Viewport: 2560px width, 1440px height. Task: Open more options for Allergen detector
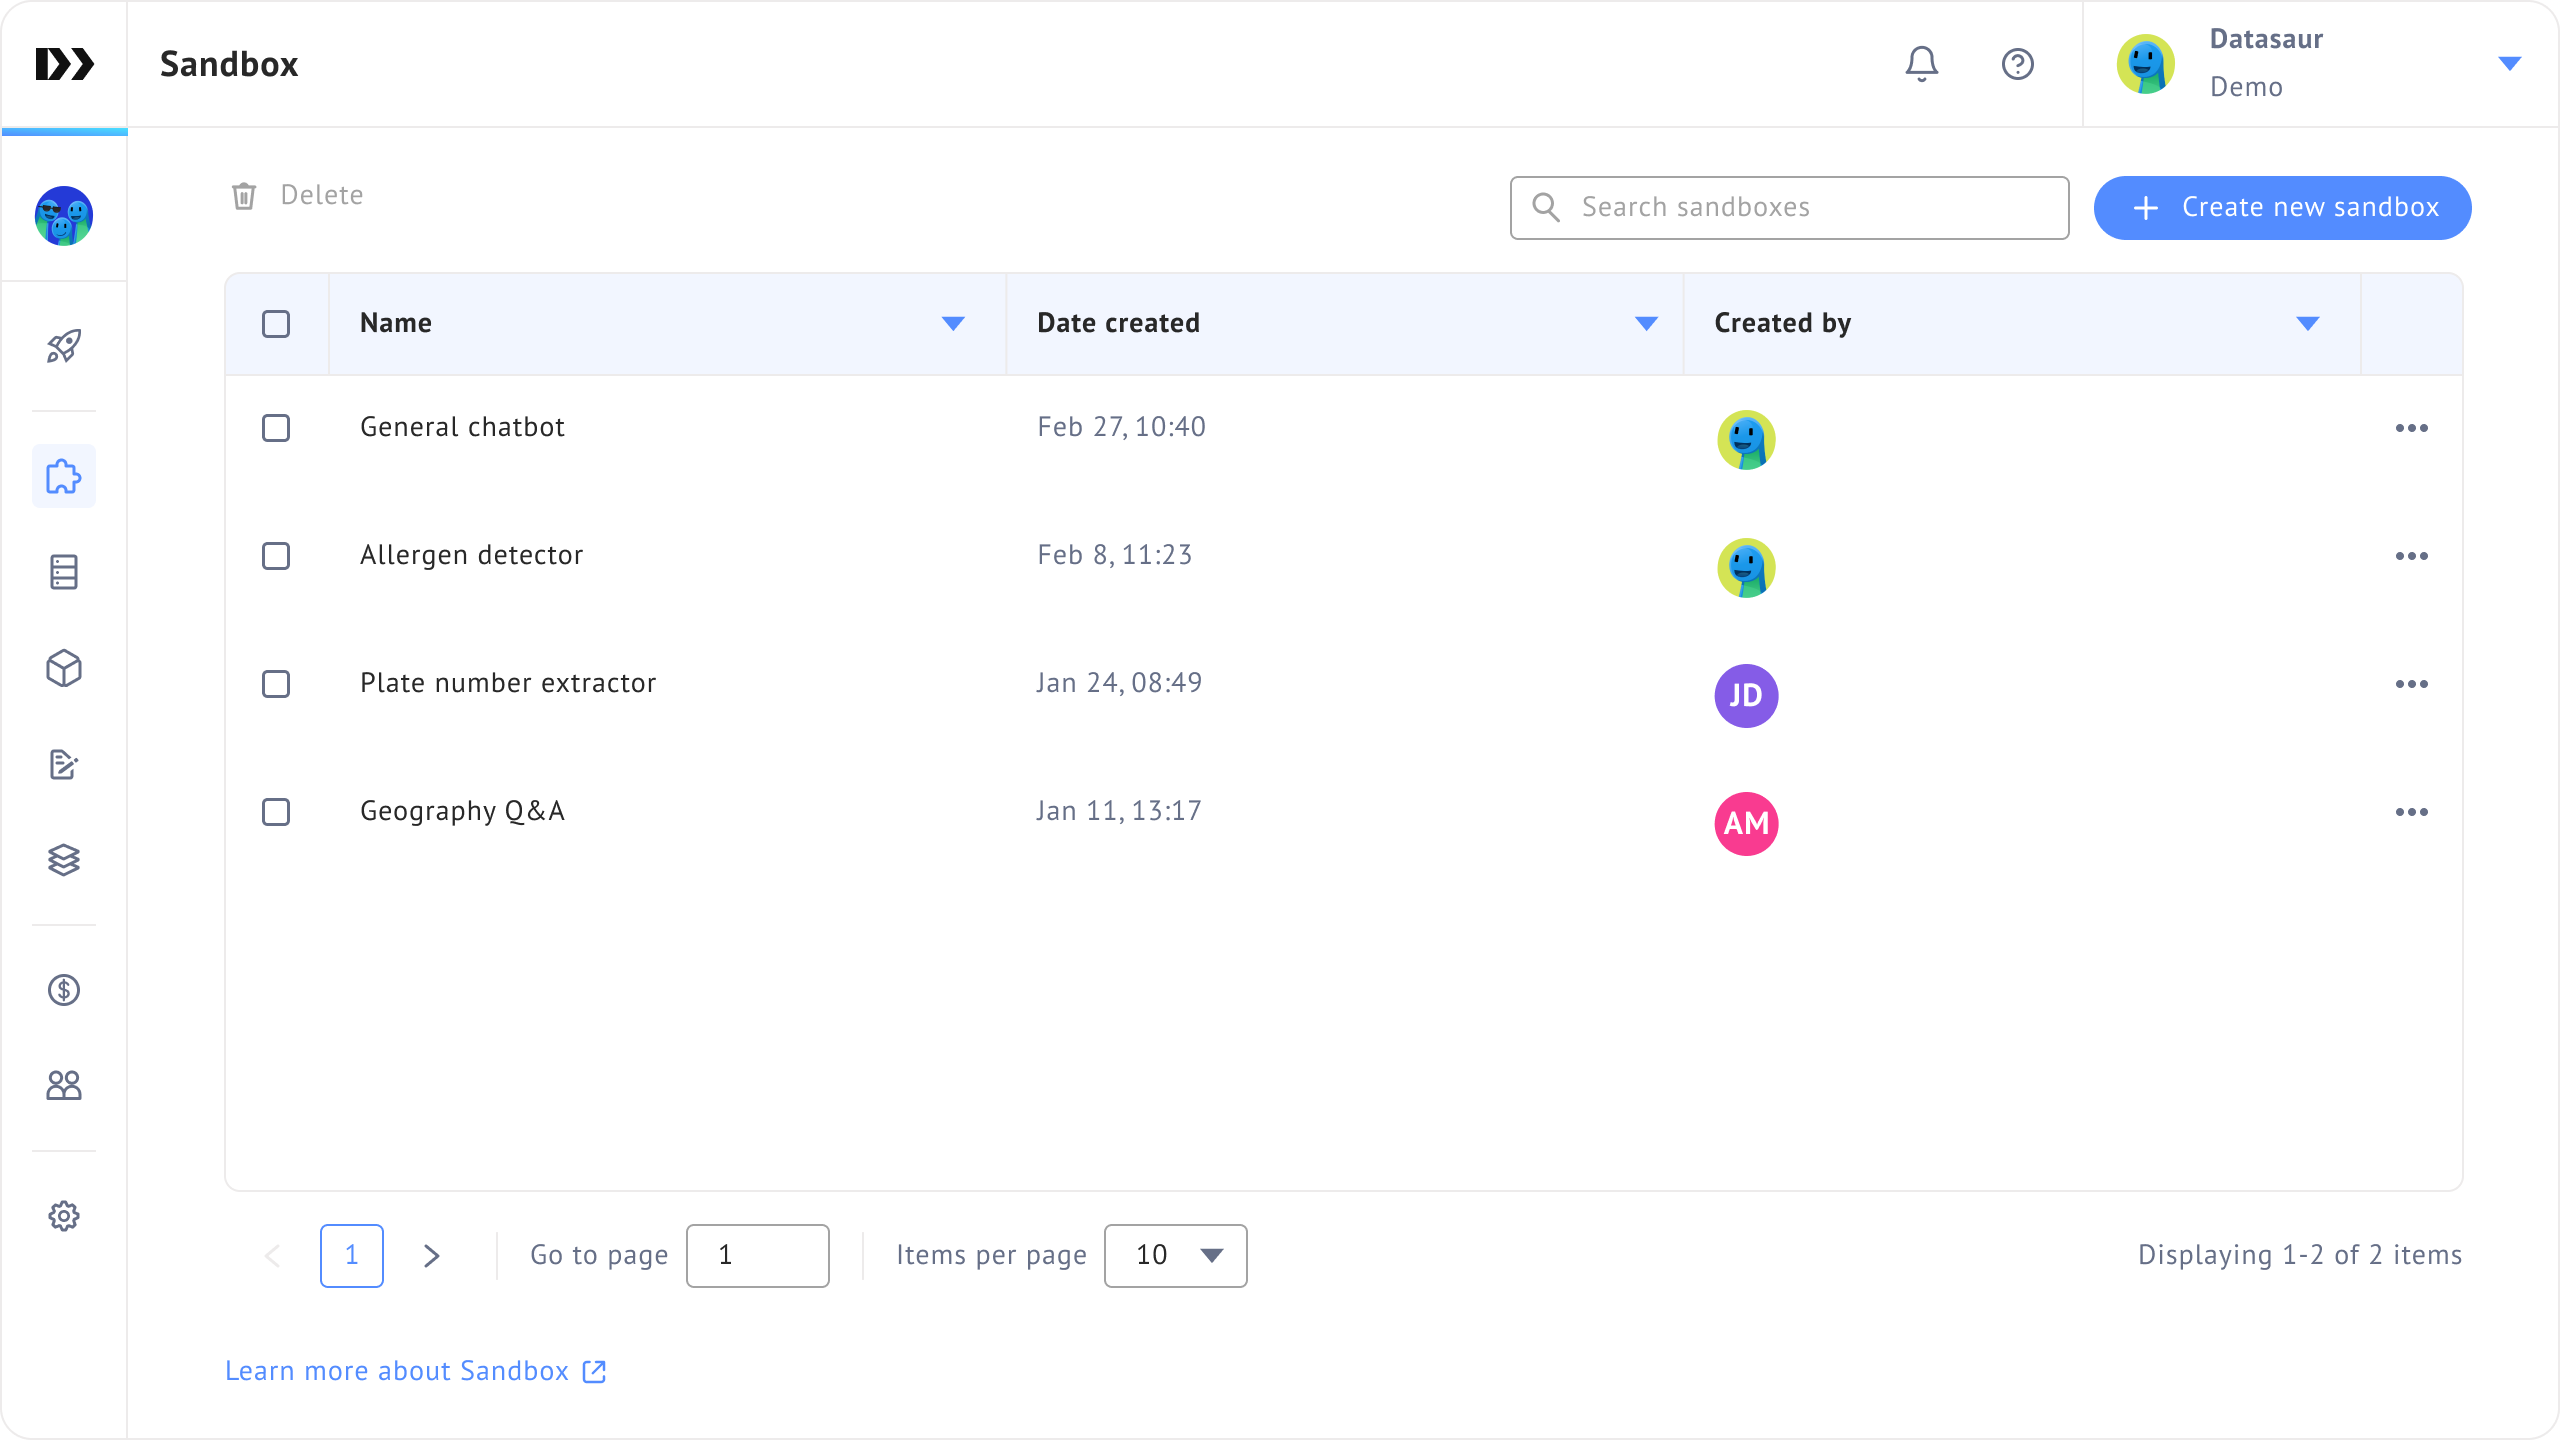click(x=2411, y=556)
